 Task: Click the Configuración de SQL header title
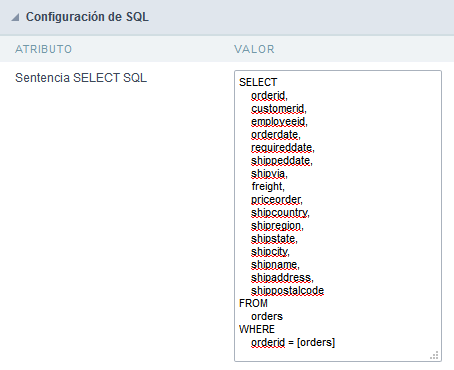[87, 17]
